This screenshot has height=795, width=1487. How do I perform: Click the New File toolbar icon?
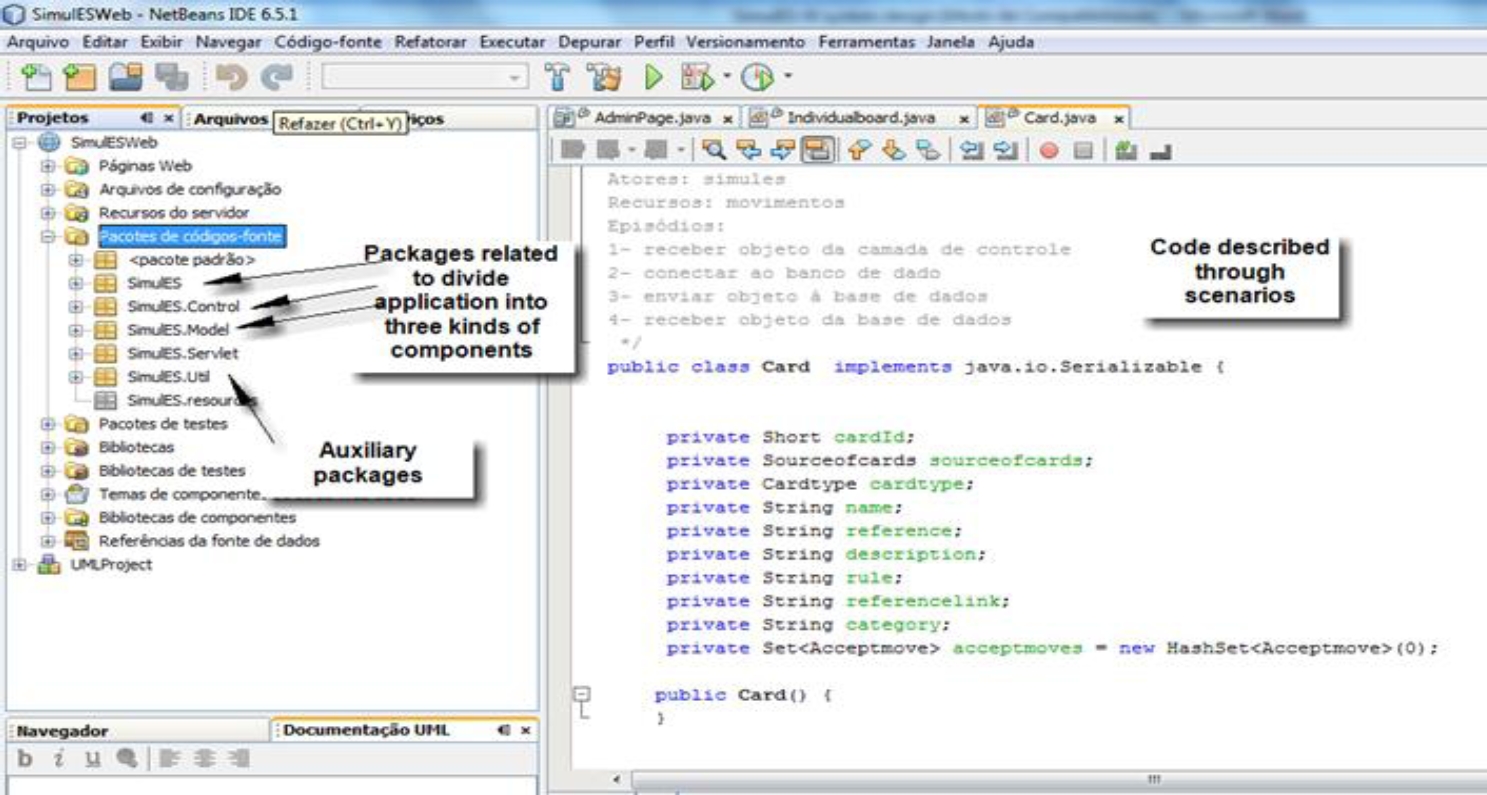click(x=35, y=77)
